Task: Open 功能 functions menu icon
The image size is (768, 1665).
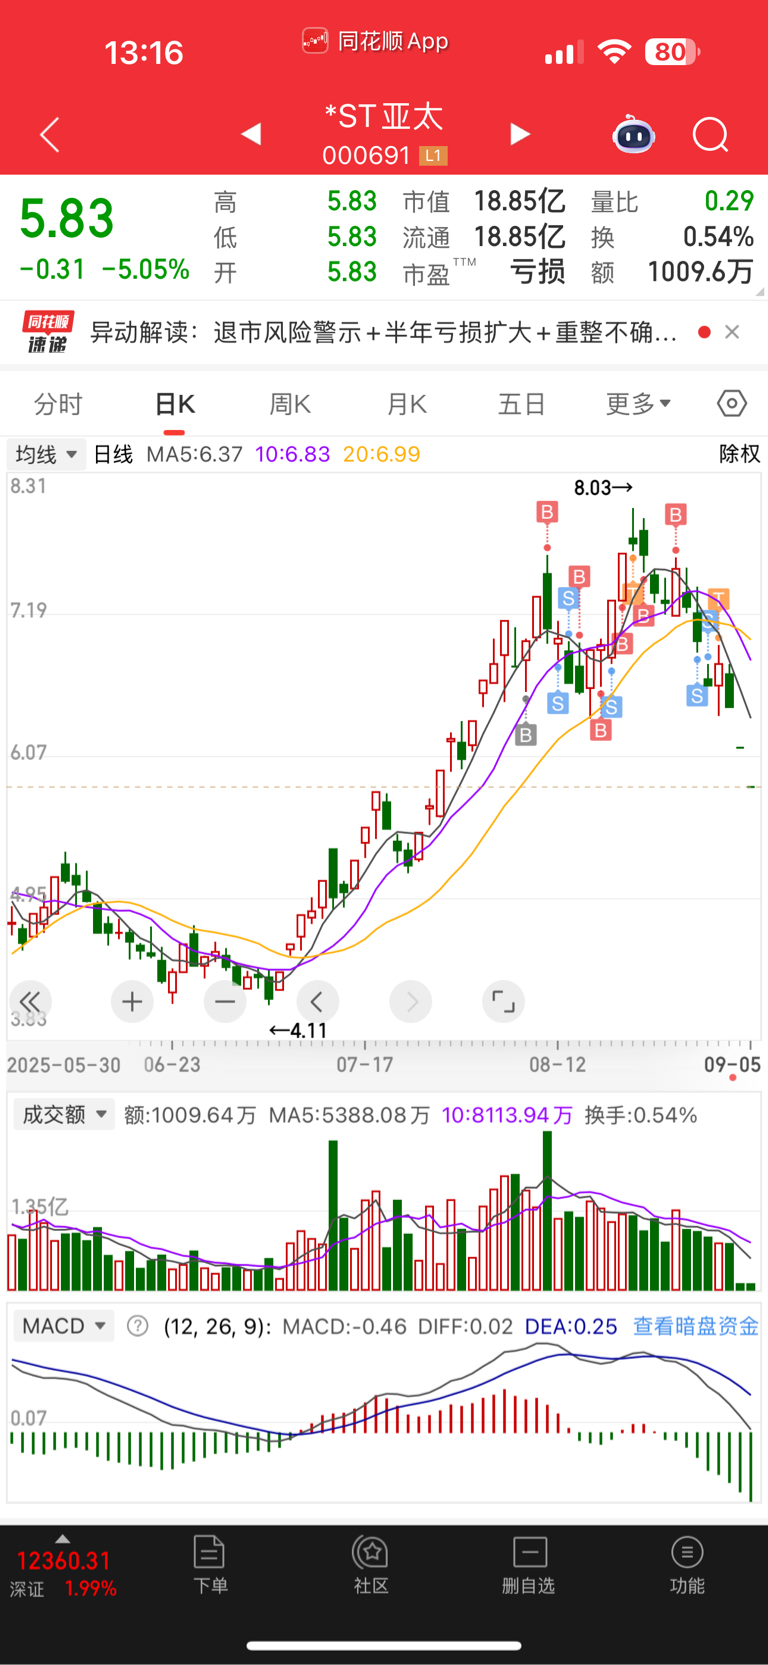Action: [687, 1553]
